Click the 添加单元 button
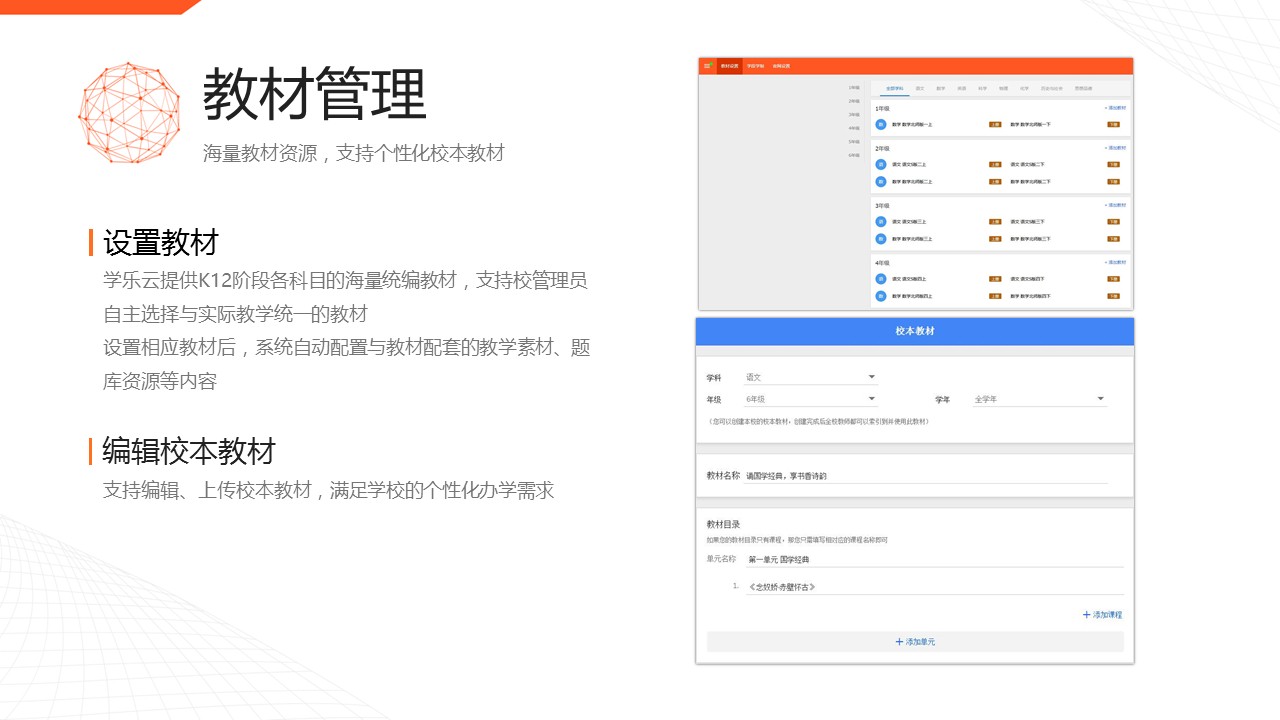 coord(915,642)
